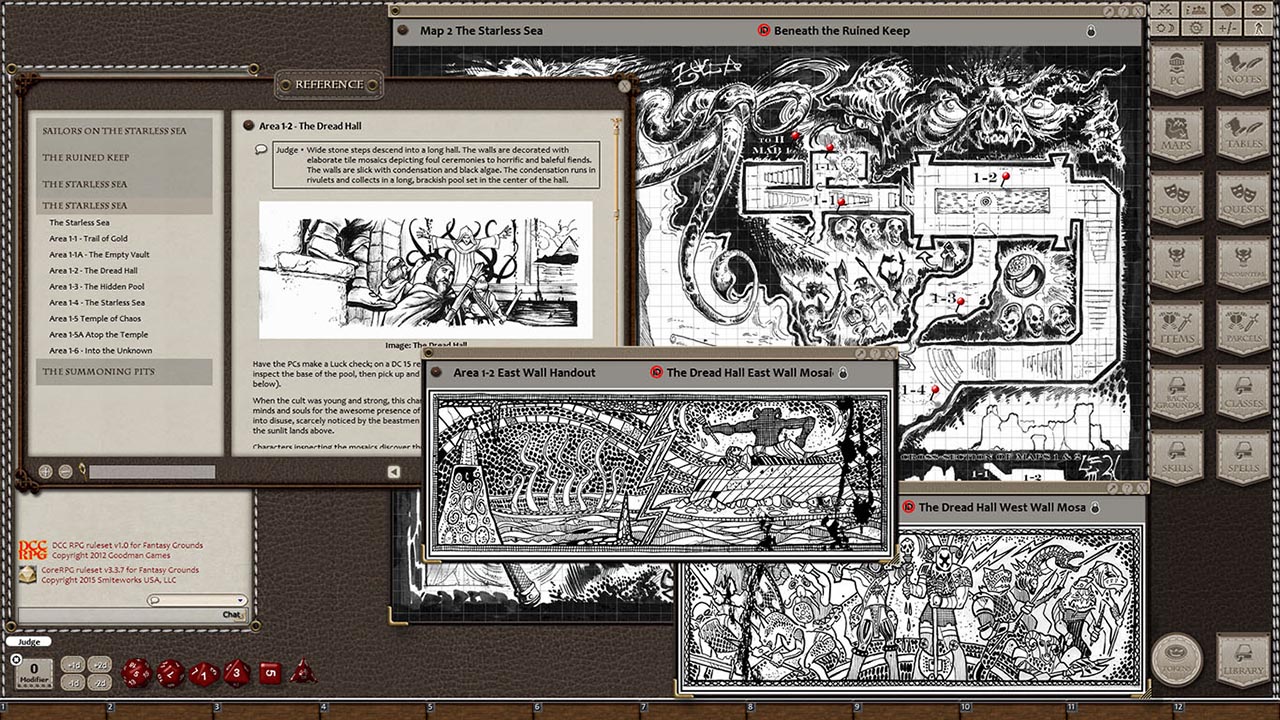Open the combat tracker crossed-swords icon
The height and width of the screenshot is (720, 1280).
[x=1164, y=10]
